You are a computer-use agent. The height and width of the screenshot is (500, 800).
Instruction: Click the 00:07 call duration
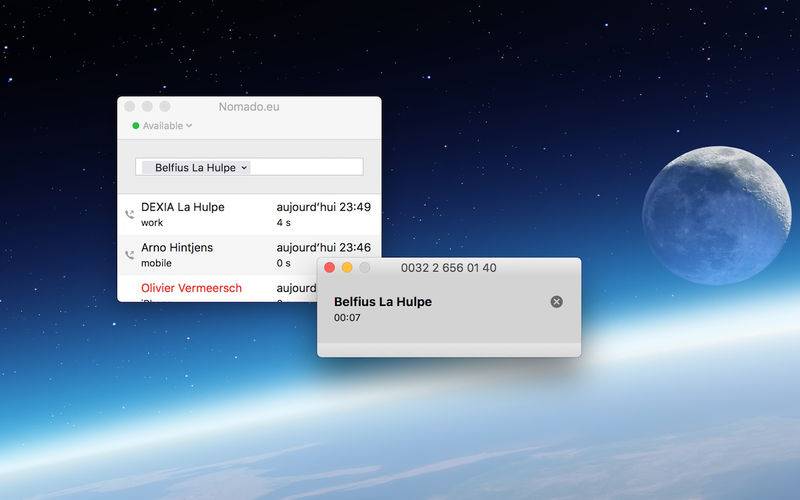click(x=347, y=318)
